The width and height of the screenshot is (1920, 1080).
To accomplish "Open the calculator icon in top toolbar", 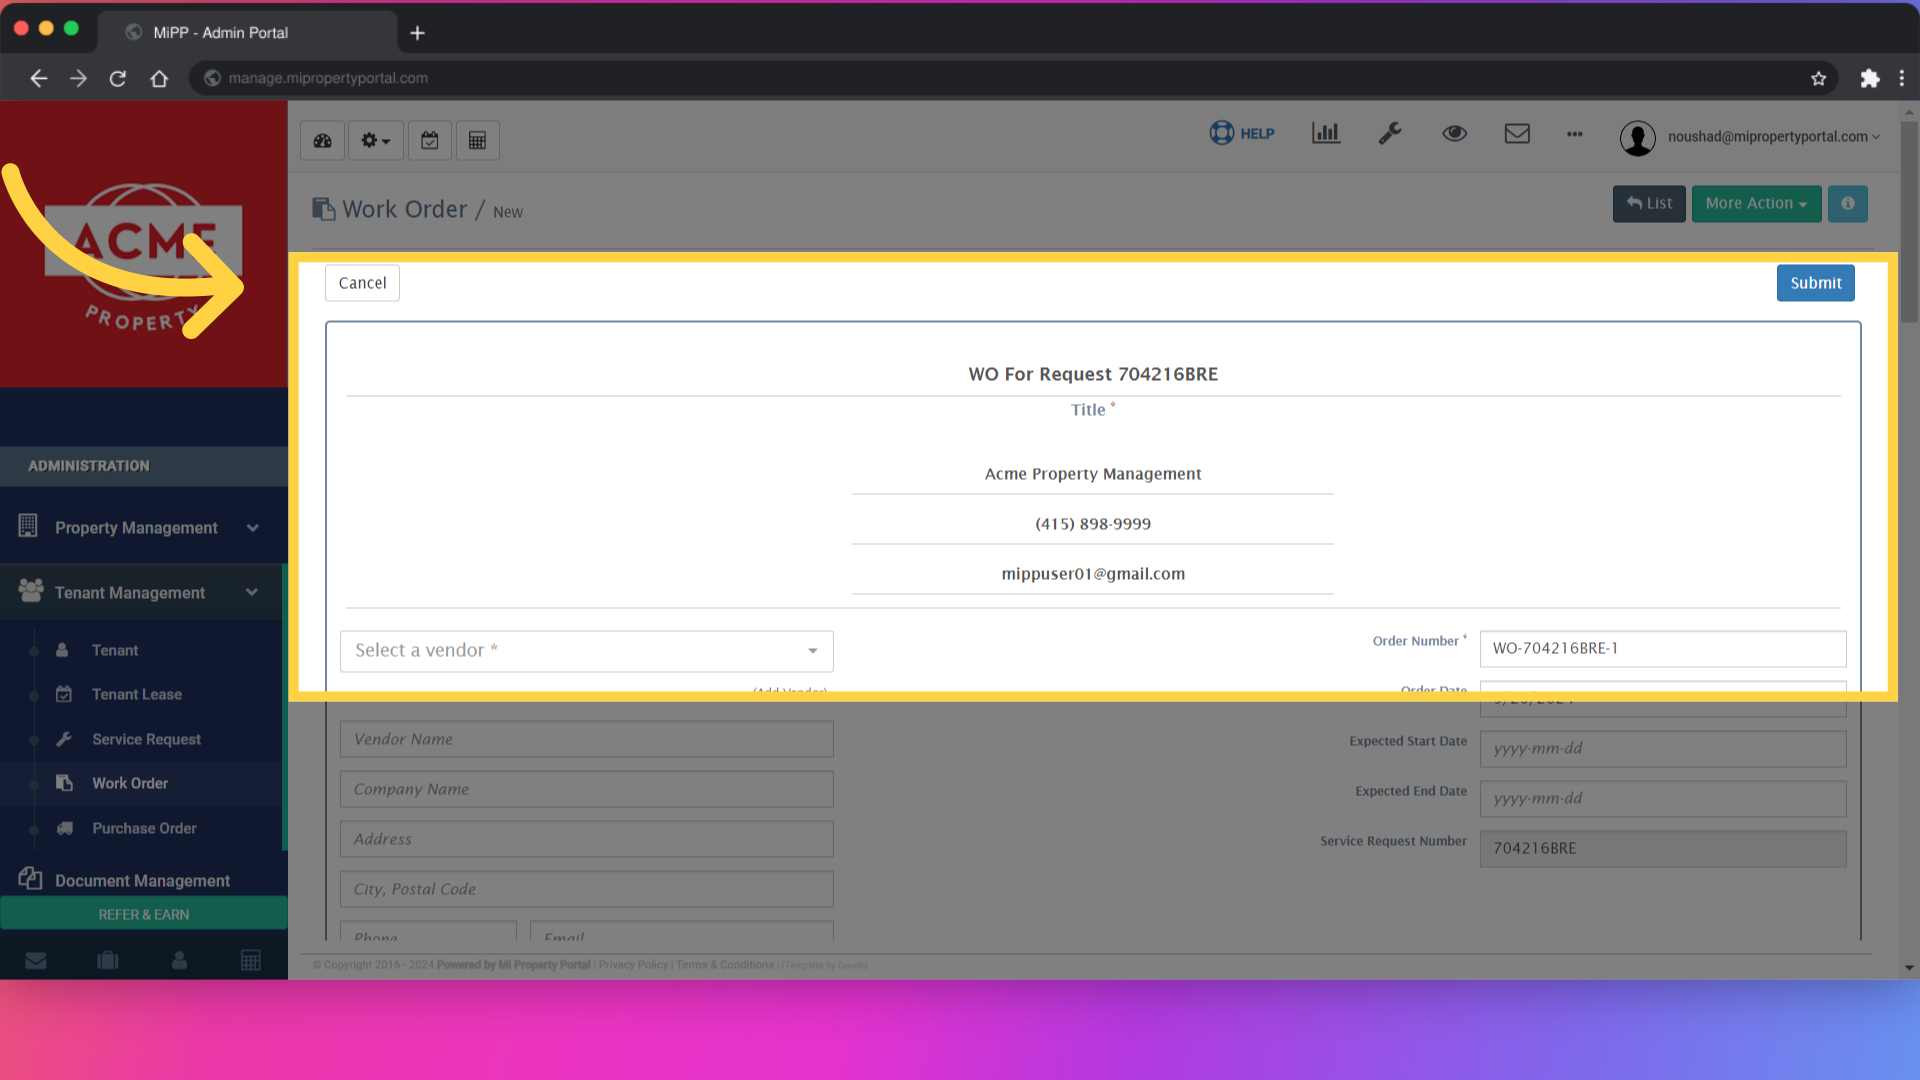I will 478,140.
